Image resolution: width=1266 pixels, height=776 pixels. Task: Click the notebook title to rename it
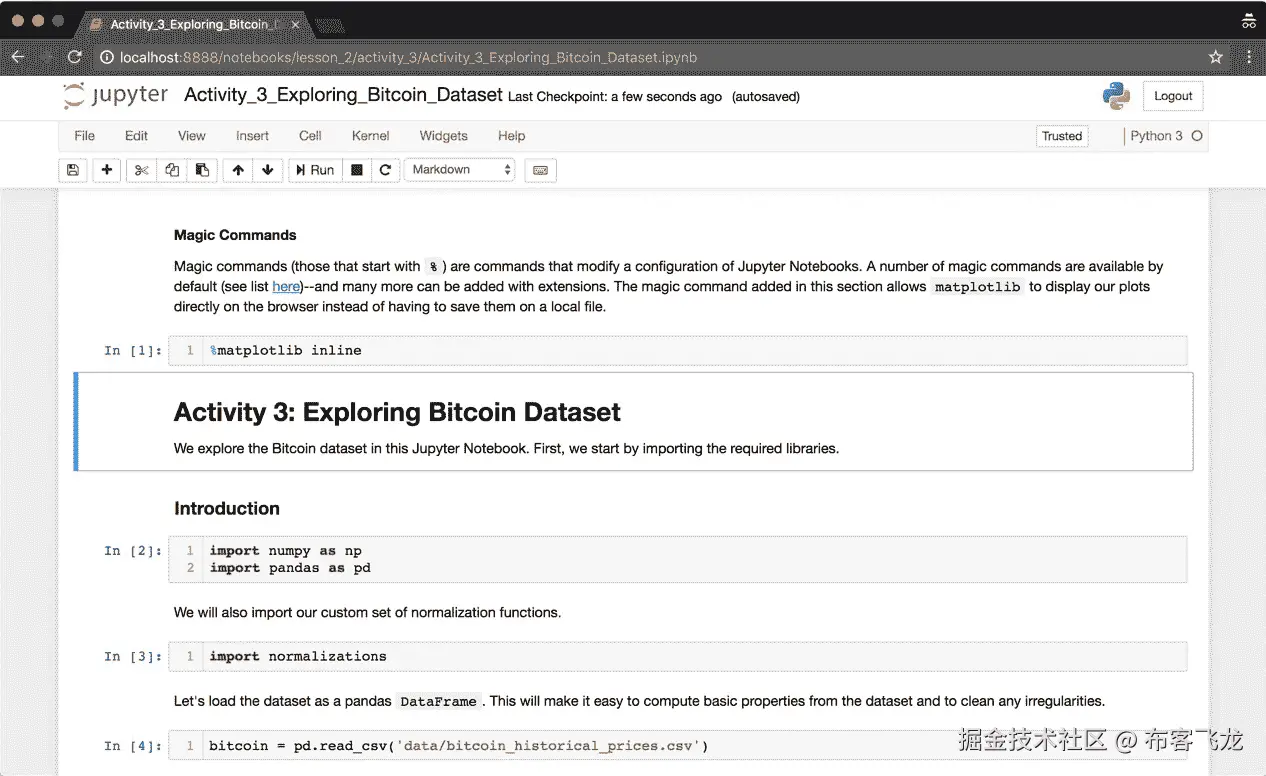(343, 95)
